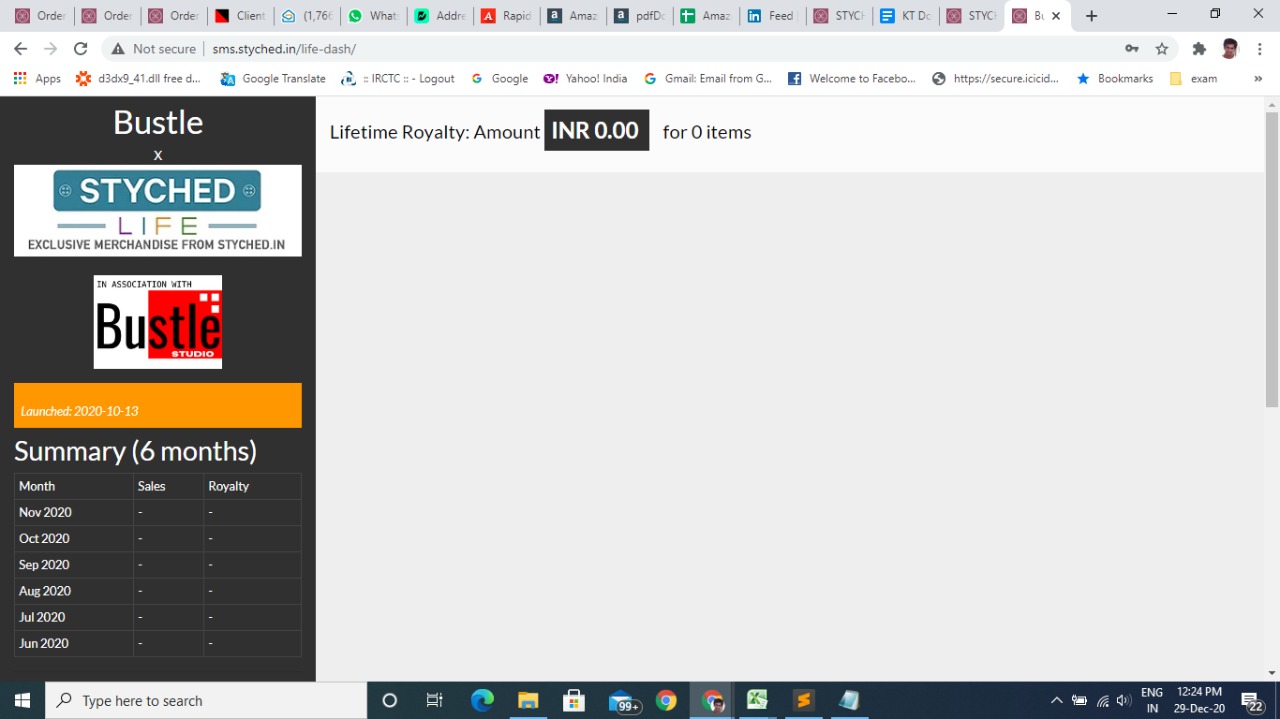Image resolution: width=1280 pixels, height=719 pixels.
Task: Open a new browser tab
Action: tap(1091, 16)
